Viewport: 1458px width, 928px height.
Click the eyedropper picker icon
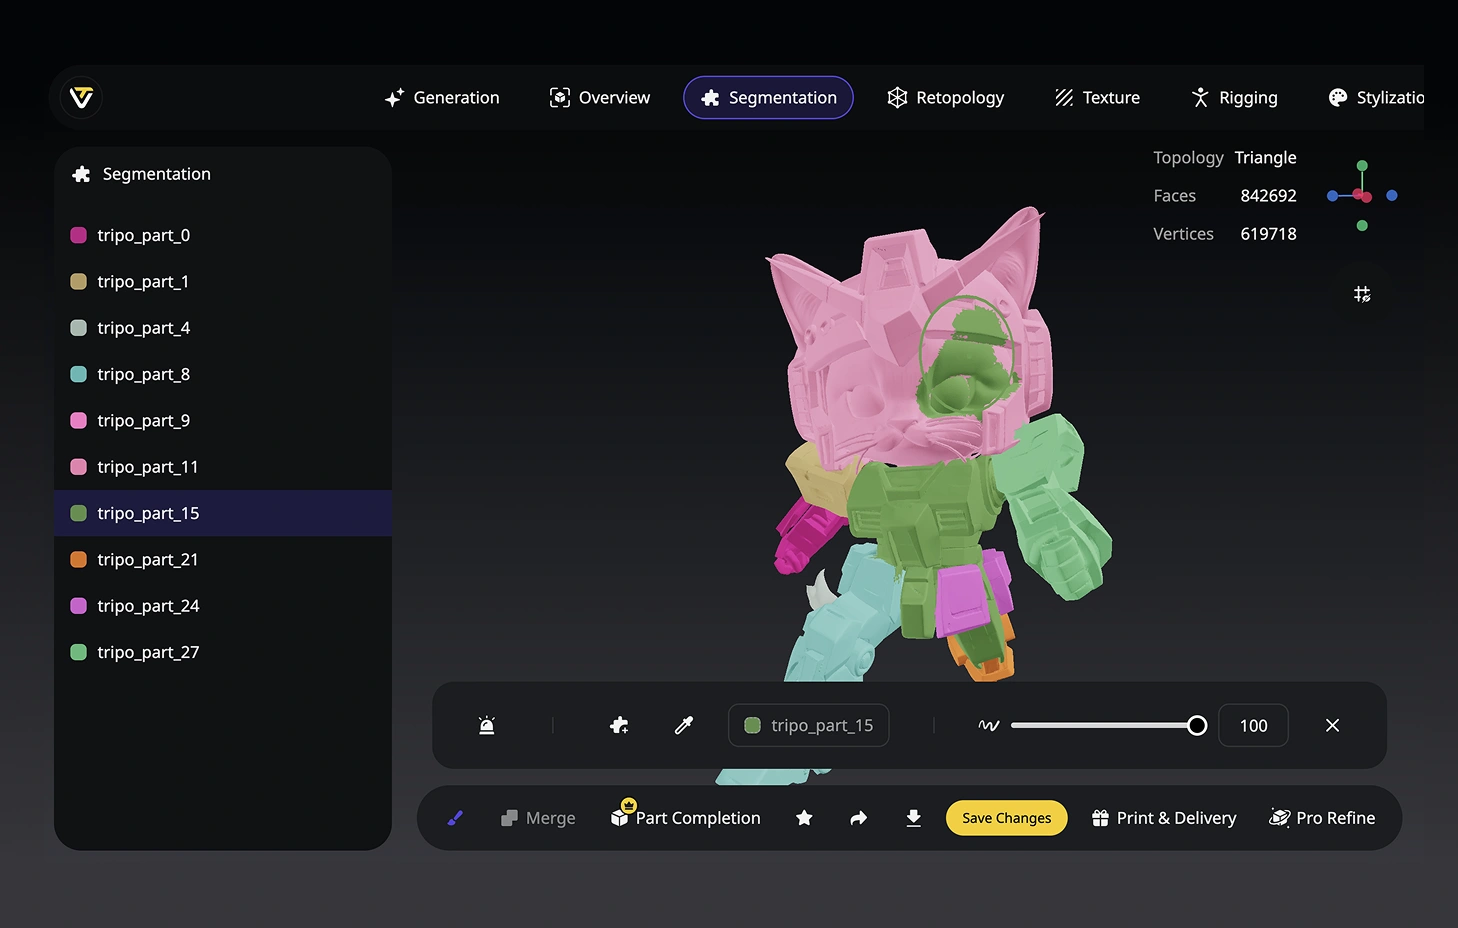point(684,726)
